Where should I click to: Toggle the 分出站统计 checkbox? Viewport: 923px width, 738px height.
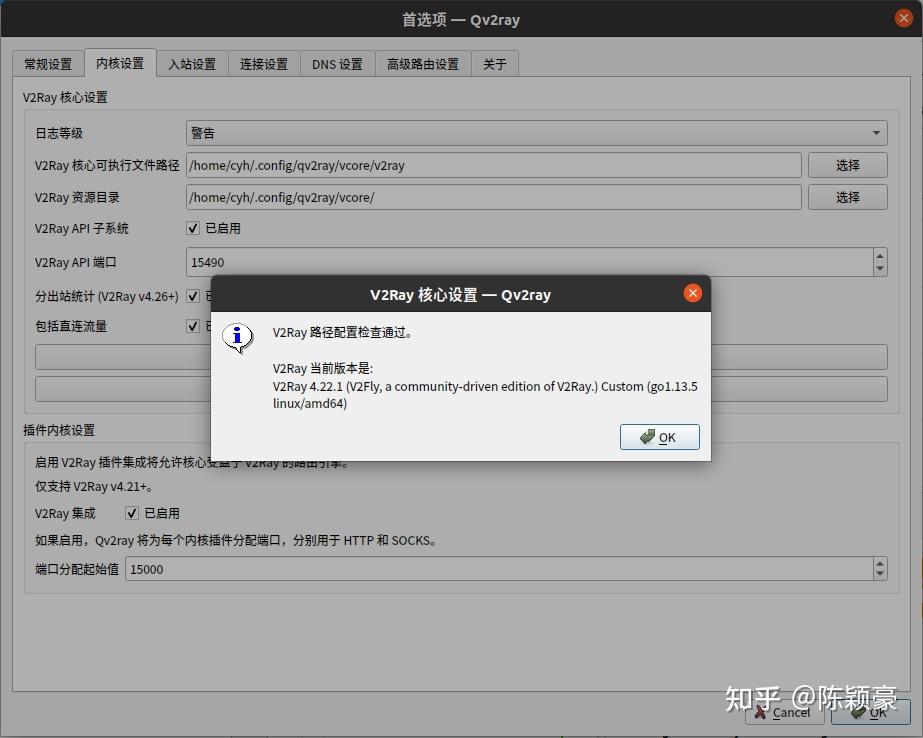pos(192,296)
